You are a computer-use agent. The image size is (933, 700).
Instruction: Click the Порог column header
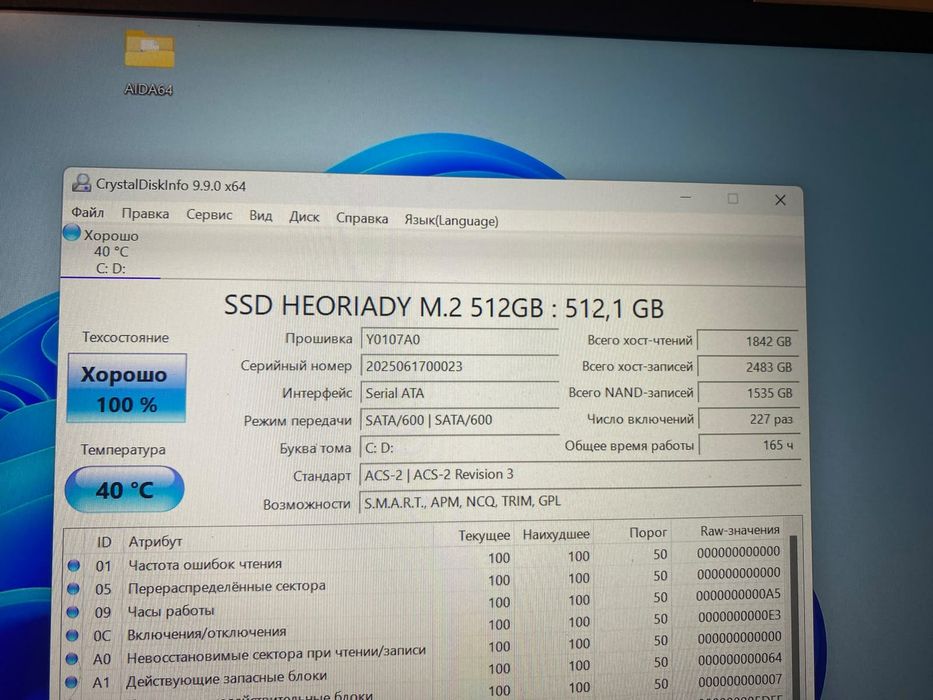tap(648, 533)
